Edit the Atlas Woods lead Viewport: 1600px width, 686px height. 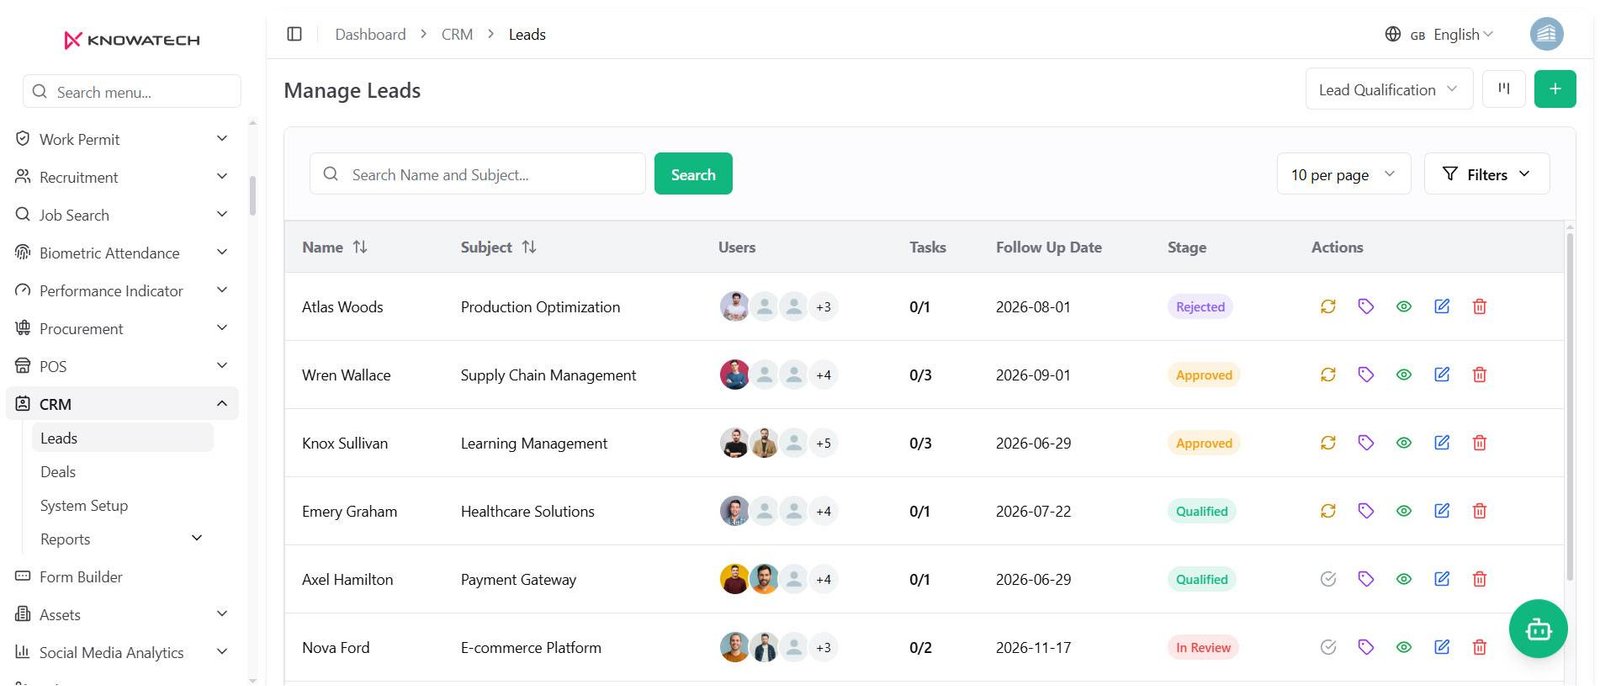point(1442,307)
